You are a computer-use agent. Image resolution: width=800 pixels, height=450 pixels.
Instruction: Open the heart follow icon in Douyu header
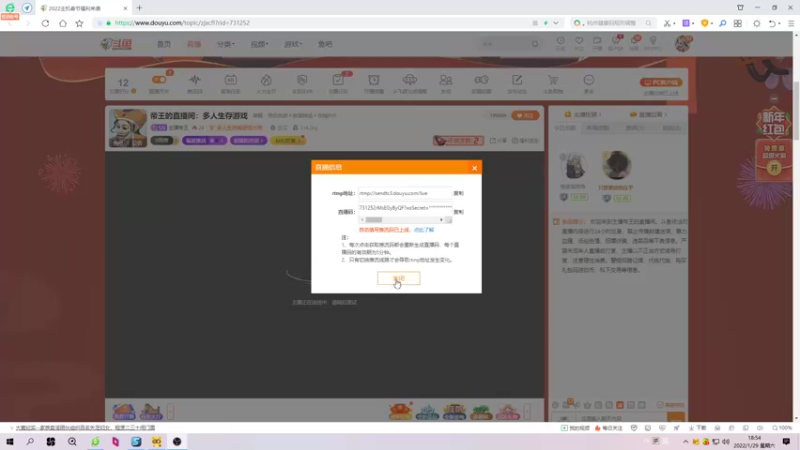[579, 41]
